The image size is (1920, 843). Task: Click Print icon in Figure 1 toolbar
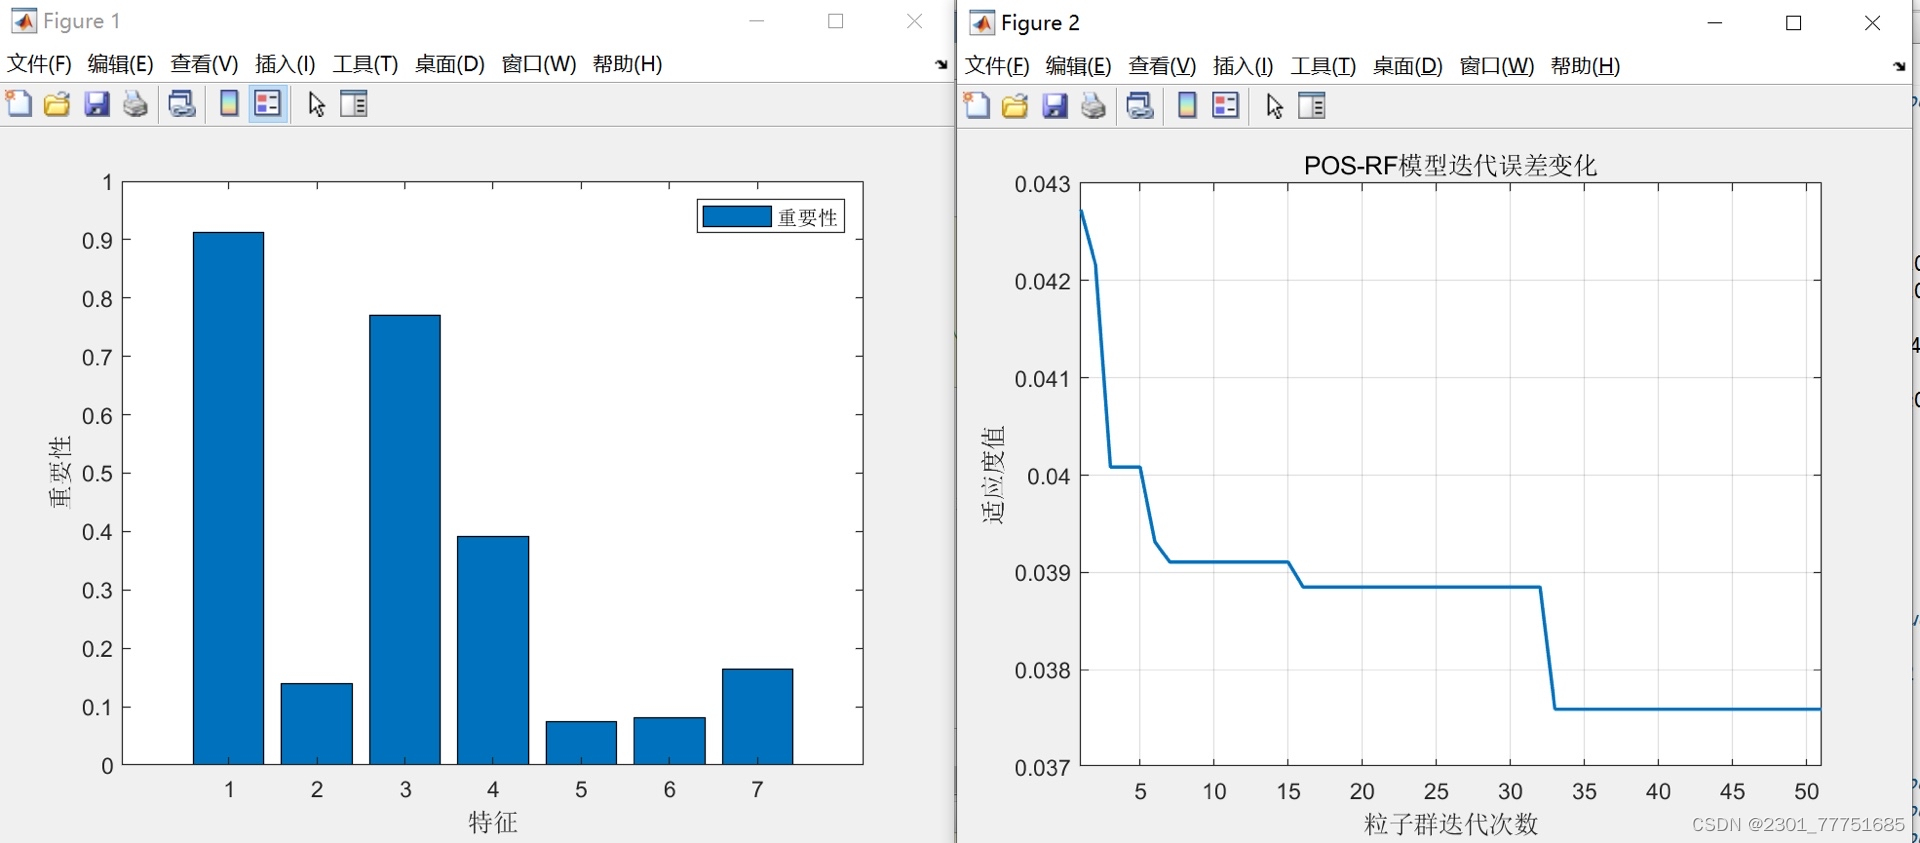coord(135,104)
